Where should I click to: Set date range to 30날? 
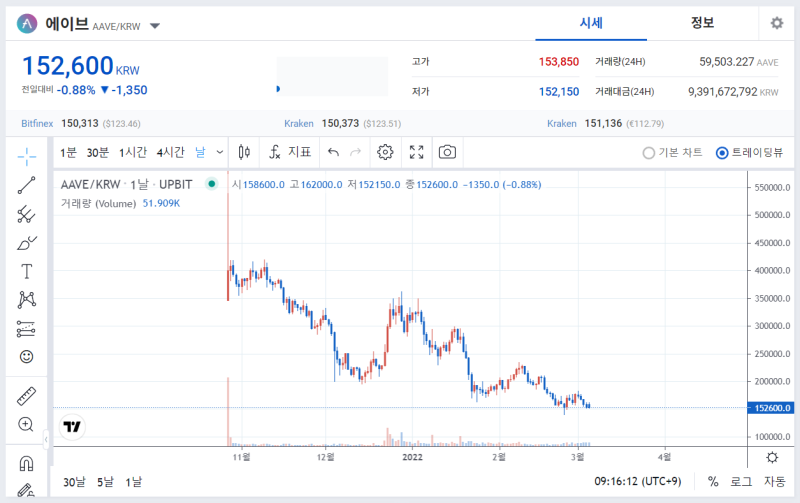coord(74,482)
